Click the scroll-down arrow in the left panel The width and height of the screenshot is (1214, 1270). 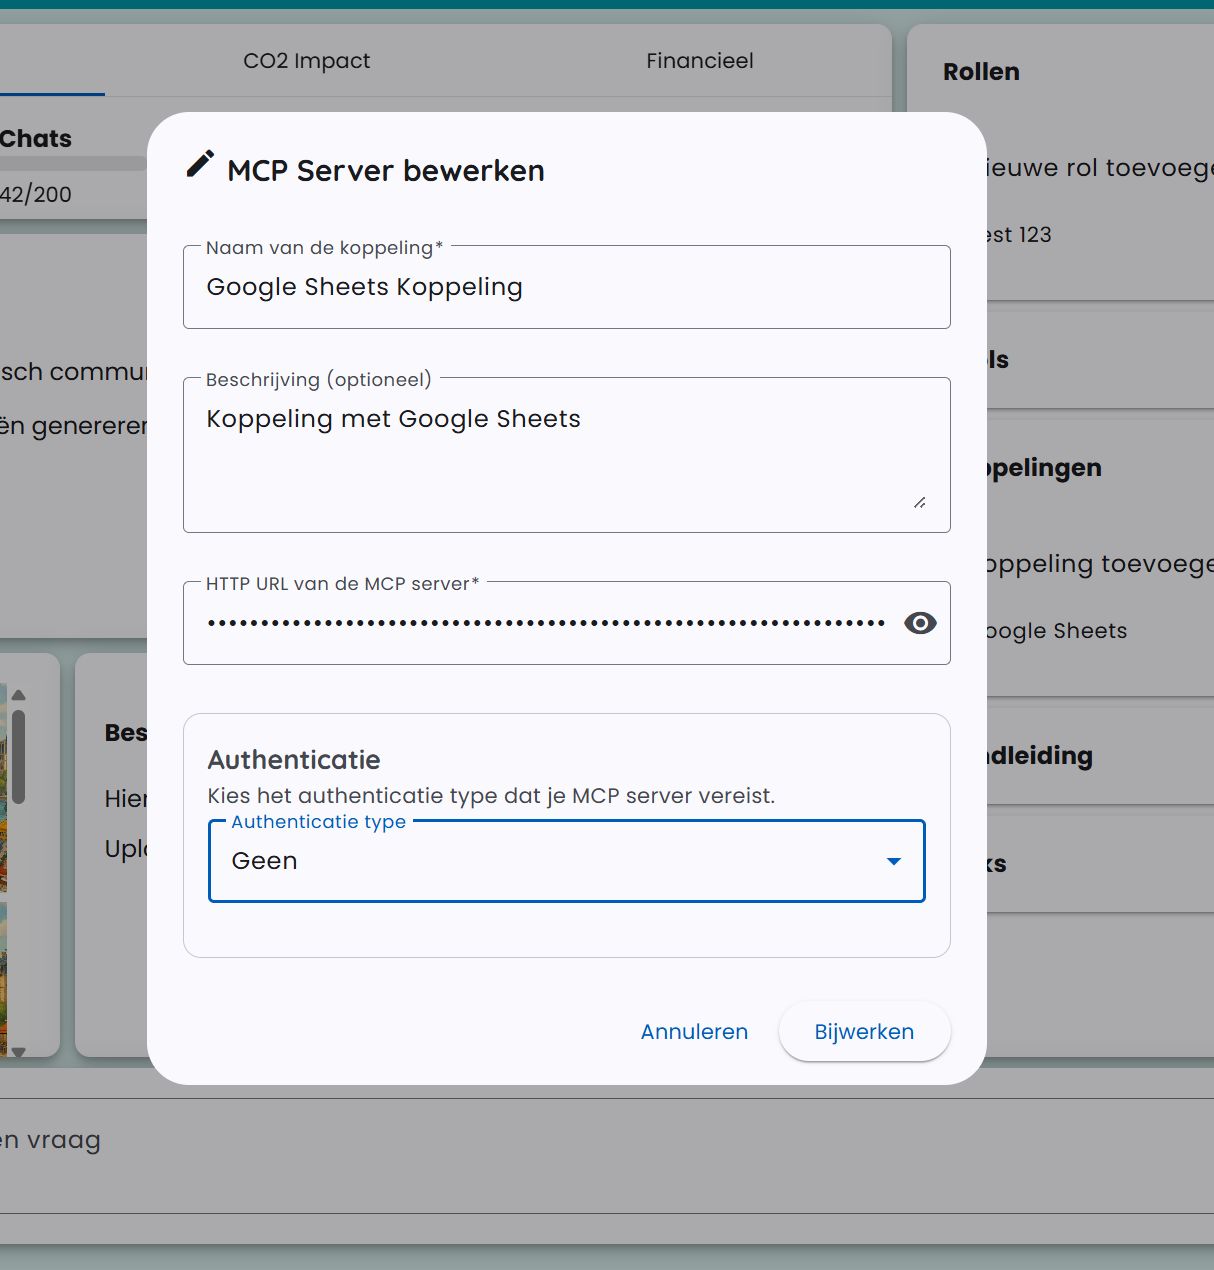[18, 1051]
